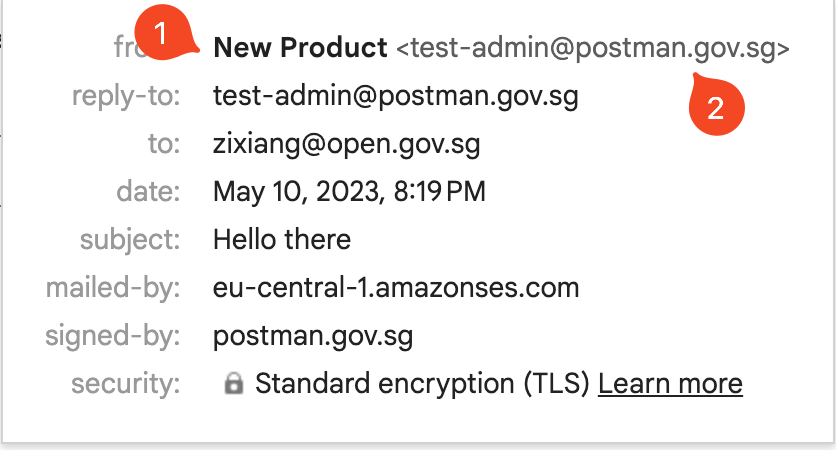Click the recipient zixiang@open.gov.sg

pyautogui.click(x=347, y=144)
